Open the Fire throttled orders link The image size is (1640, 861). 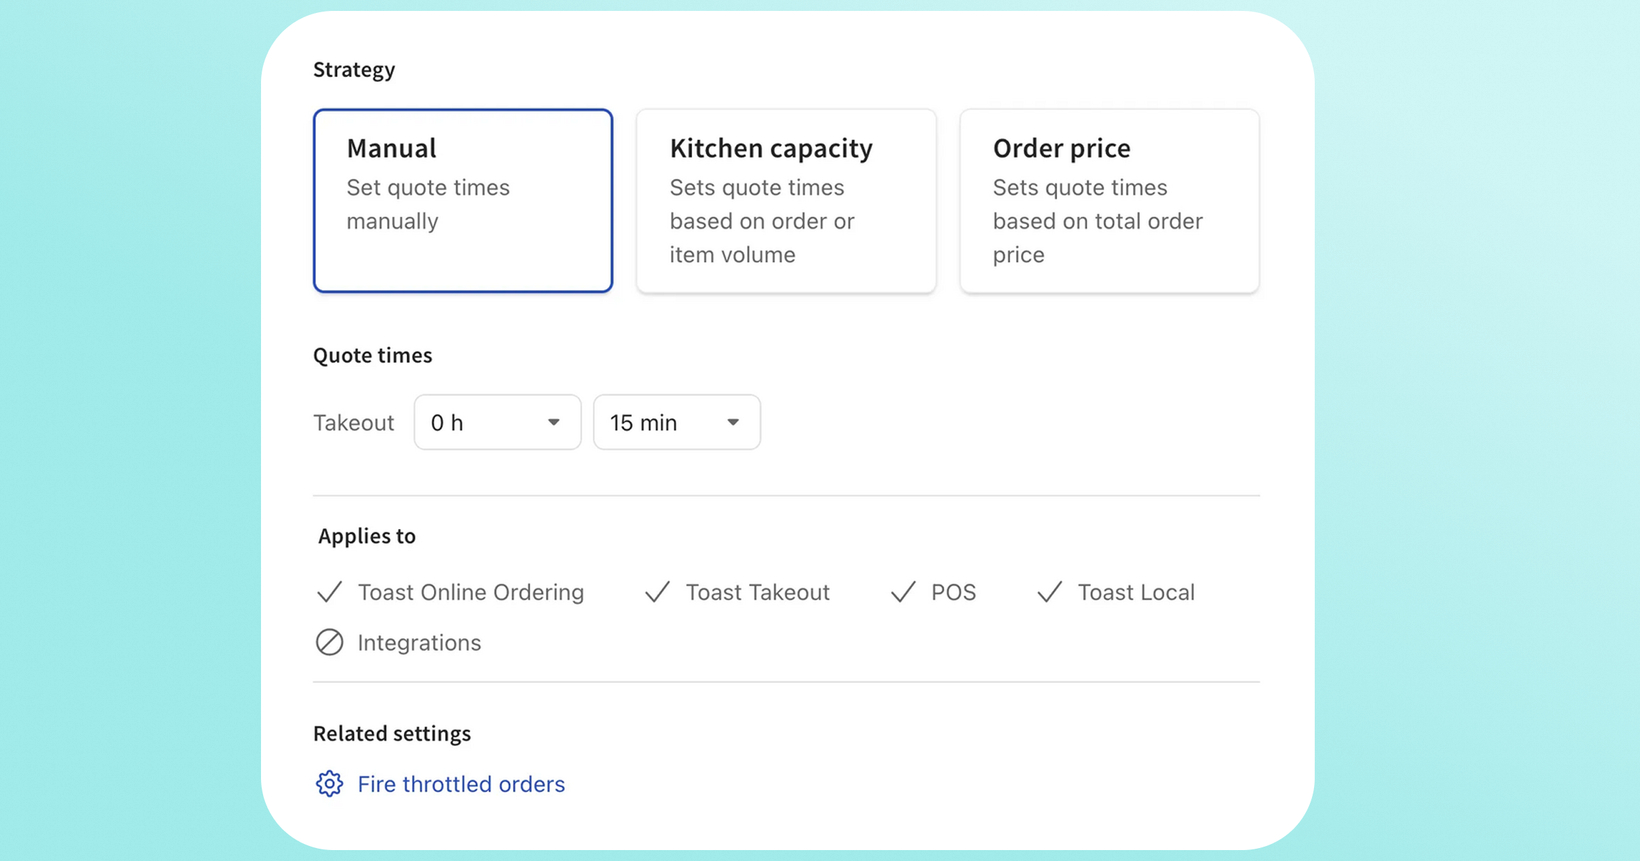click(x=461, y=784)
